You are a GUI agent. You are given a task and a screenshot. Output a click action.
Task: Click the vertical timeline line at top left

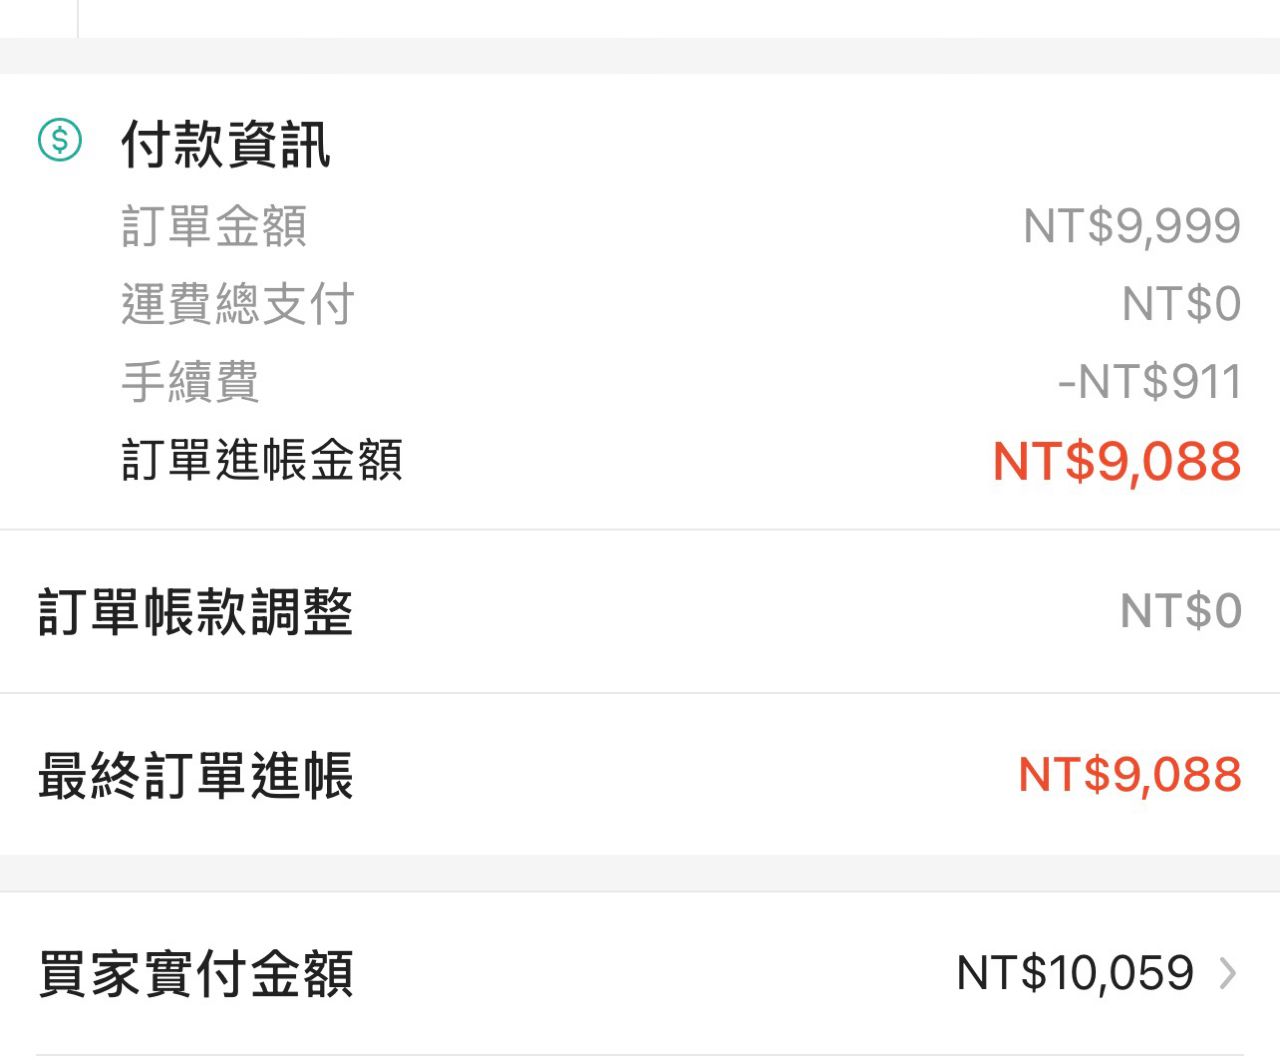click(78, 17)
